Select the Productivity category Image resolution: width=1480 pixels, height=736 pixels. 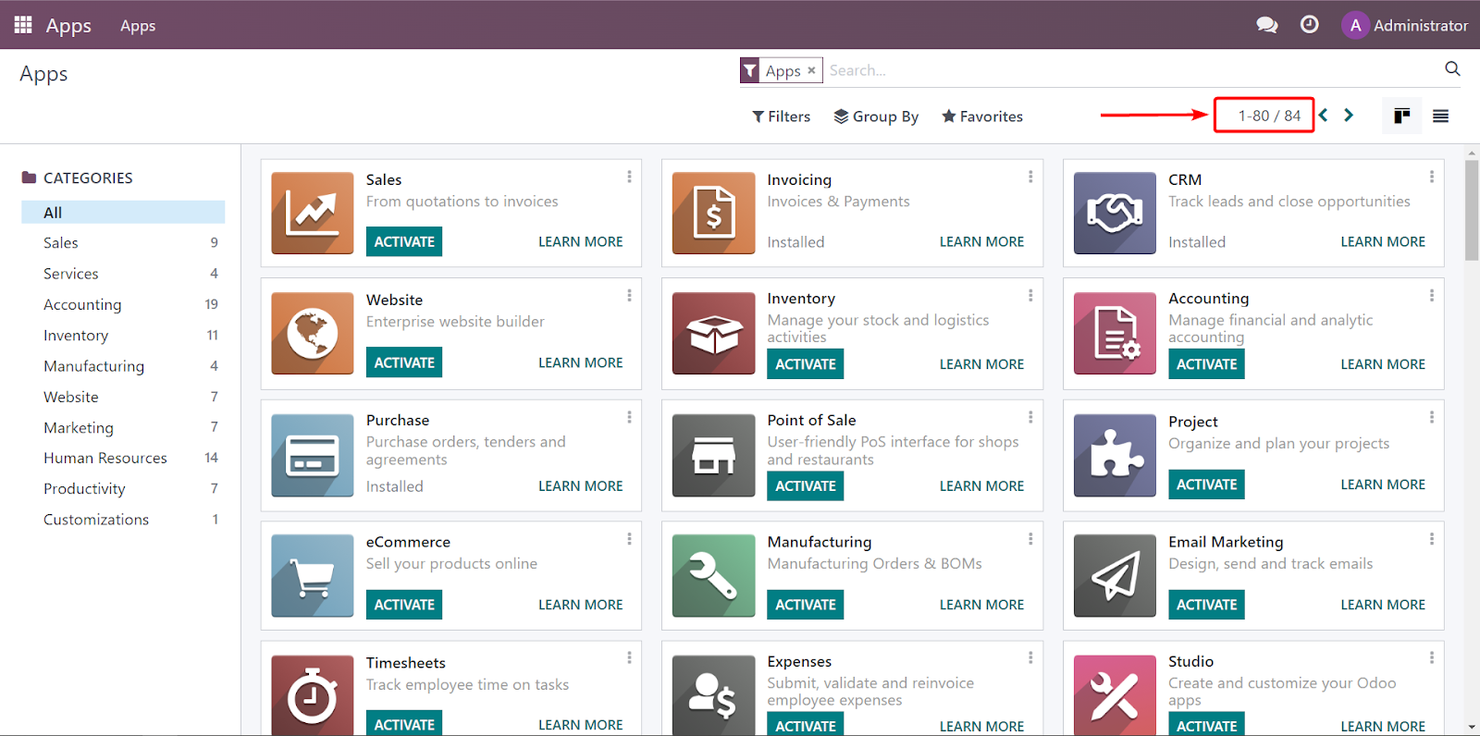click(123, 489)
